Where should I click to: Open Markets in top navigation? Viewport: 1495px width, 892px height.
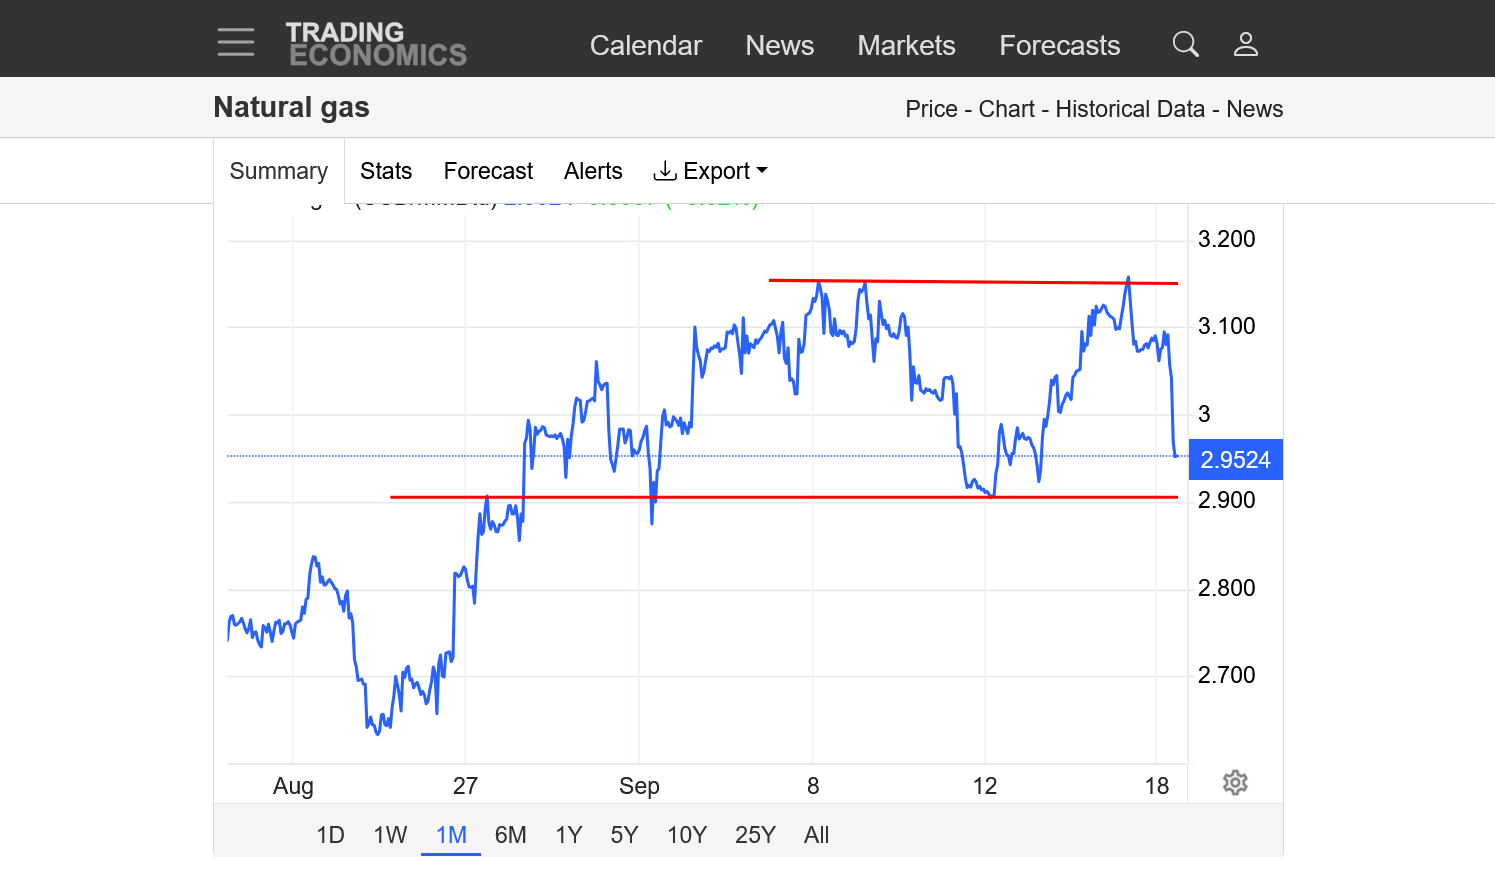[906, 46]
